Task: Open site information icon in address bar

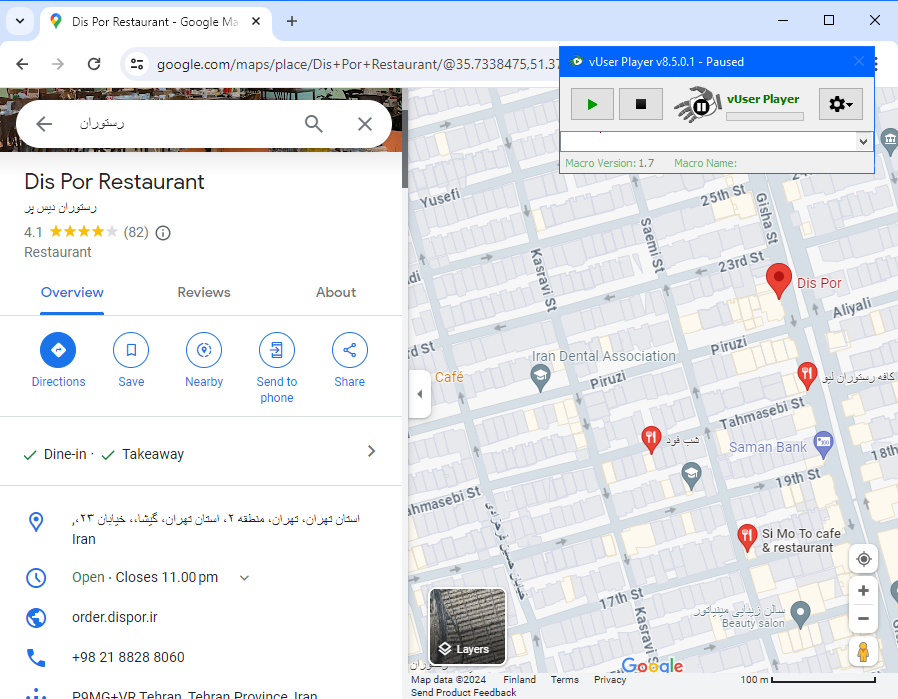Action: (137, 64)
